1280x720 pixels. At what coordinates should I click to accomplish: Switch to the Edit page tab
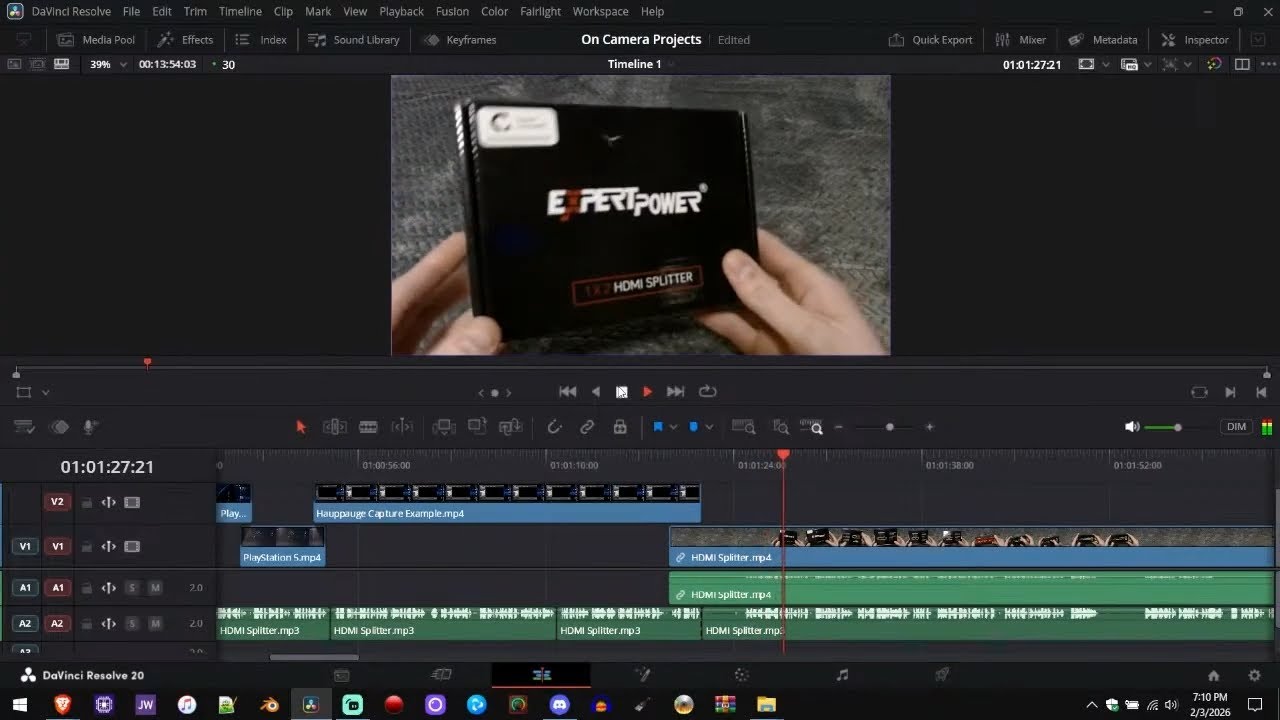(541, 675)
